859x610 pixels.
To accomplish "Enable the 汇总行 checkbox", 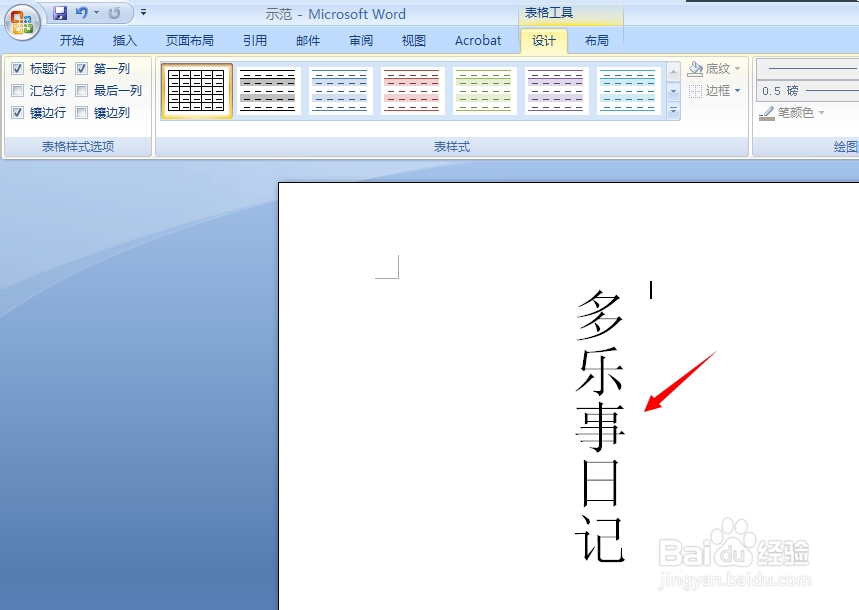I will click(17, 90).
